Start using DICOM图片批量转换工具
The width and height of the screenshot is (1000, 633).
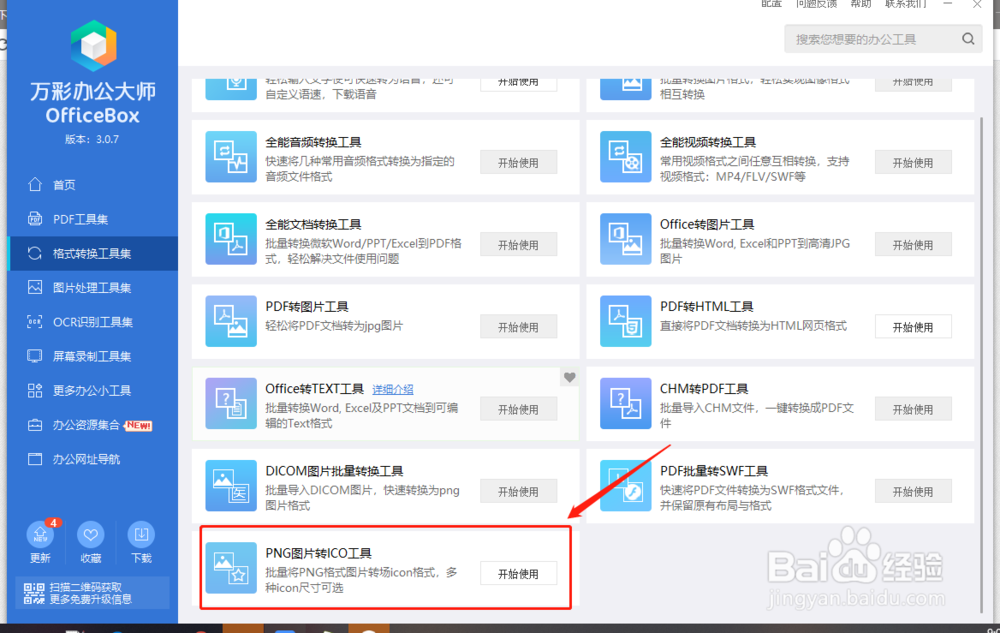518,491
